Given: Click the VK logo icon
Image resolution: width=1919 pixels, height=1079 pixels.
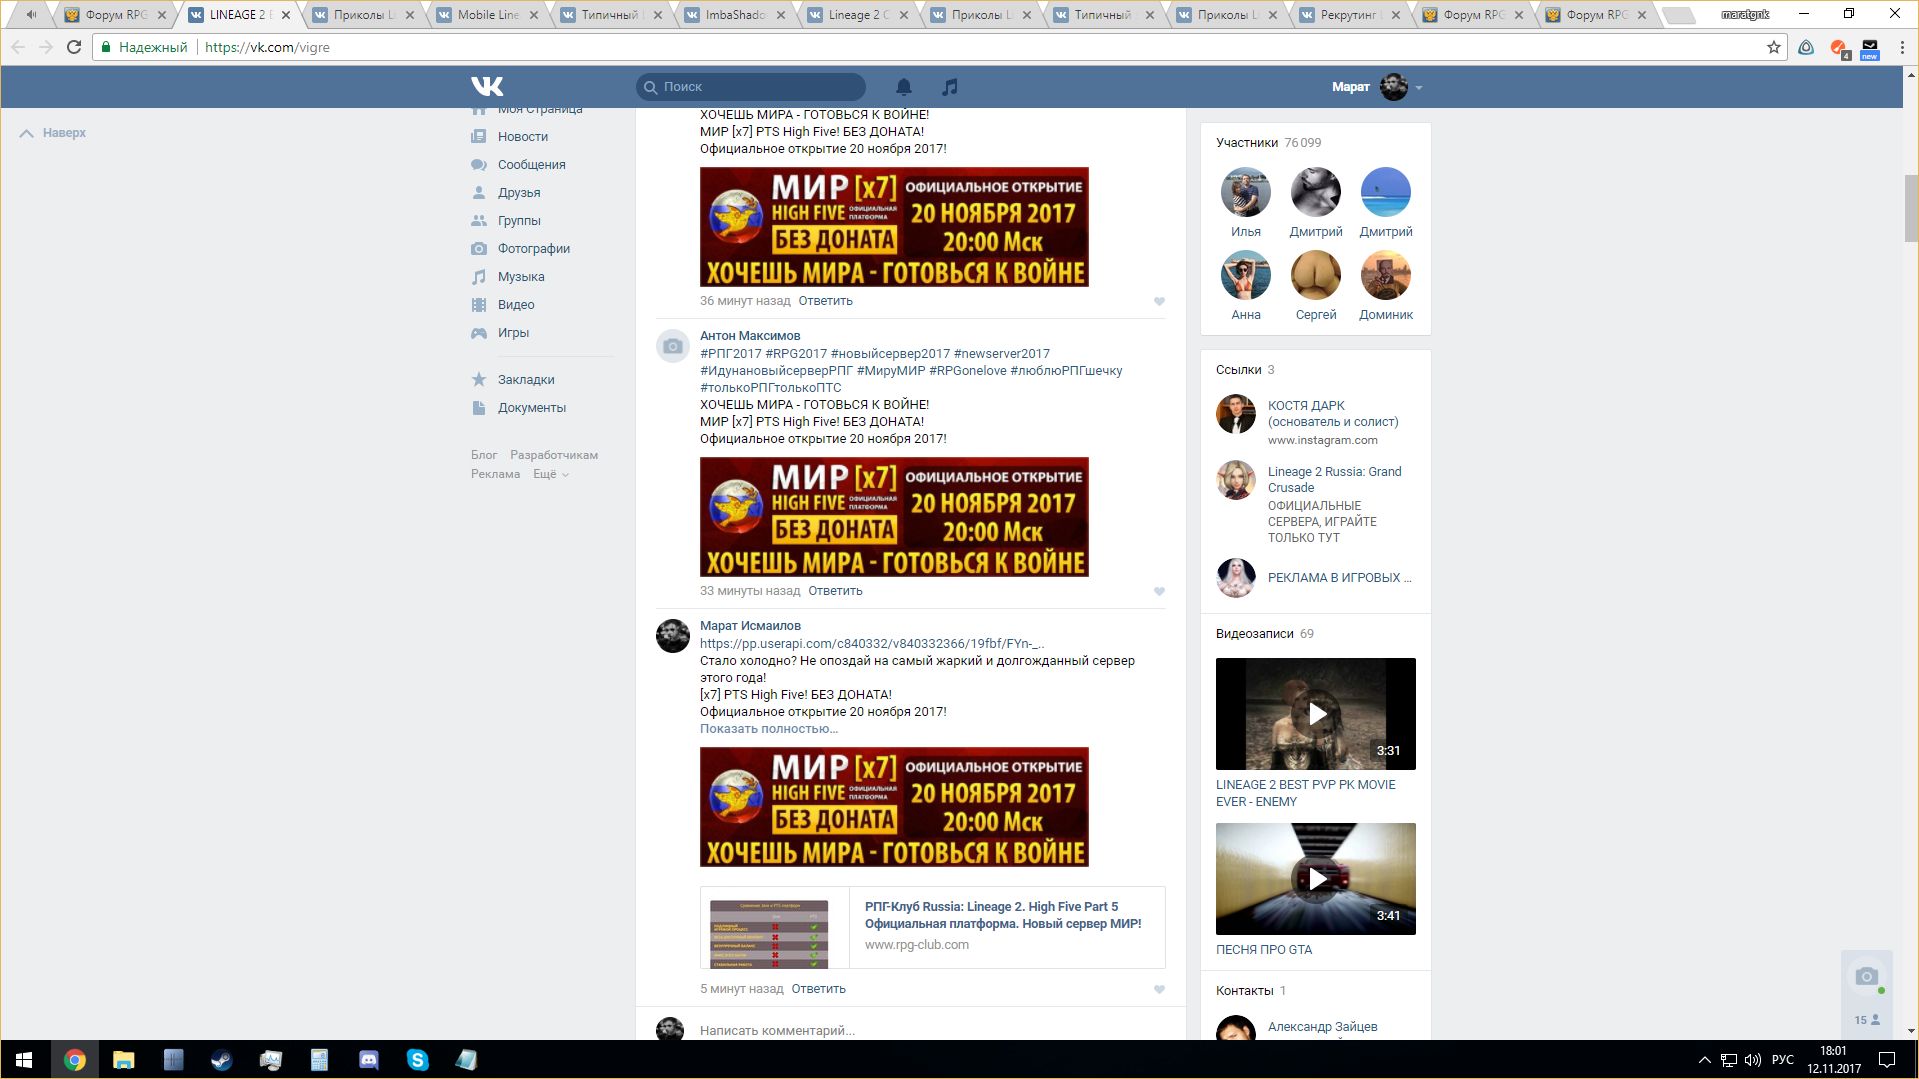Looking at the screenshot, I should (x=487, y=87).
